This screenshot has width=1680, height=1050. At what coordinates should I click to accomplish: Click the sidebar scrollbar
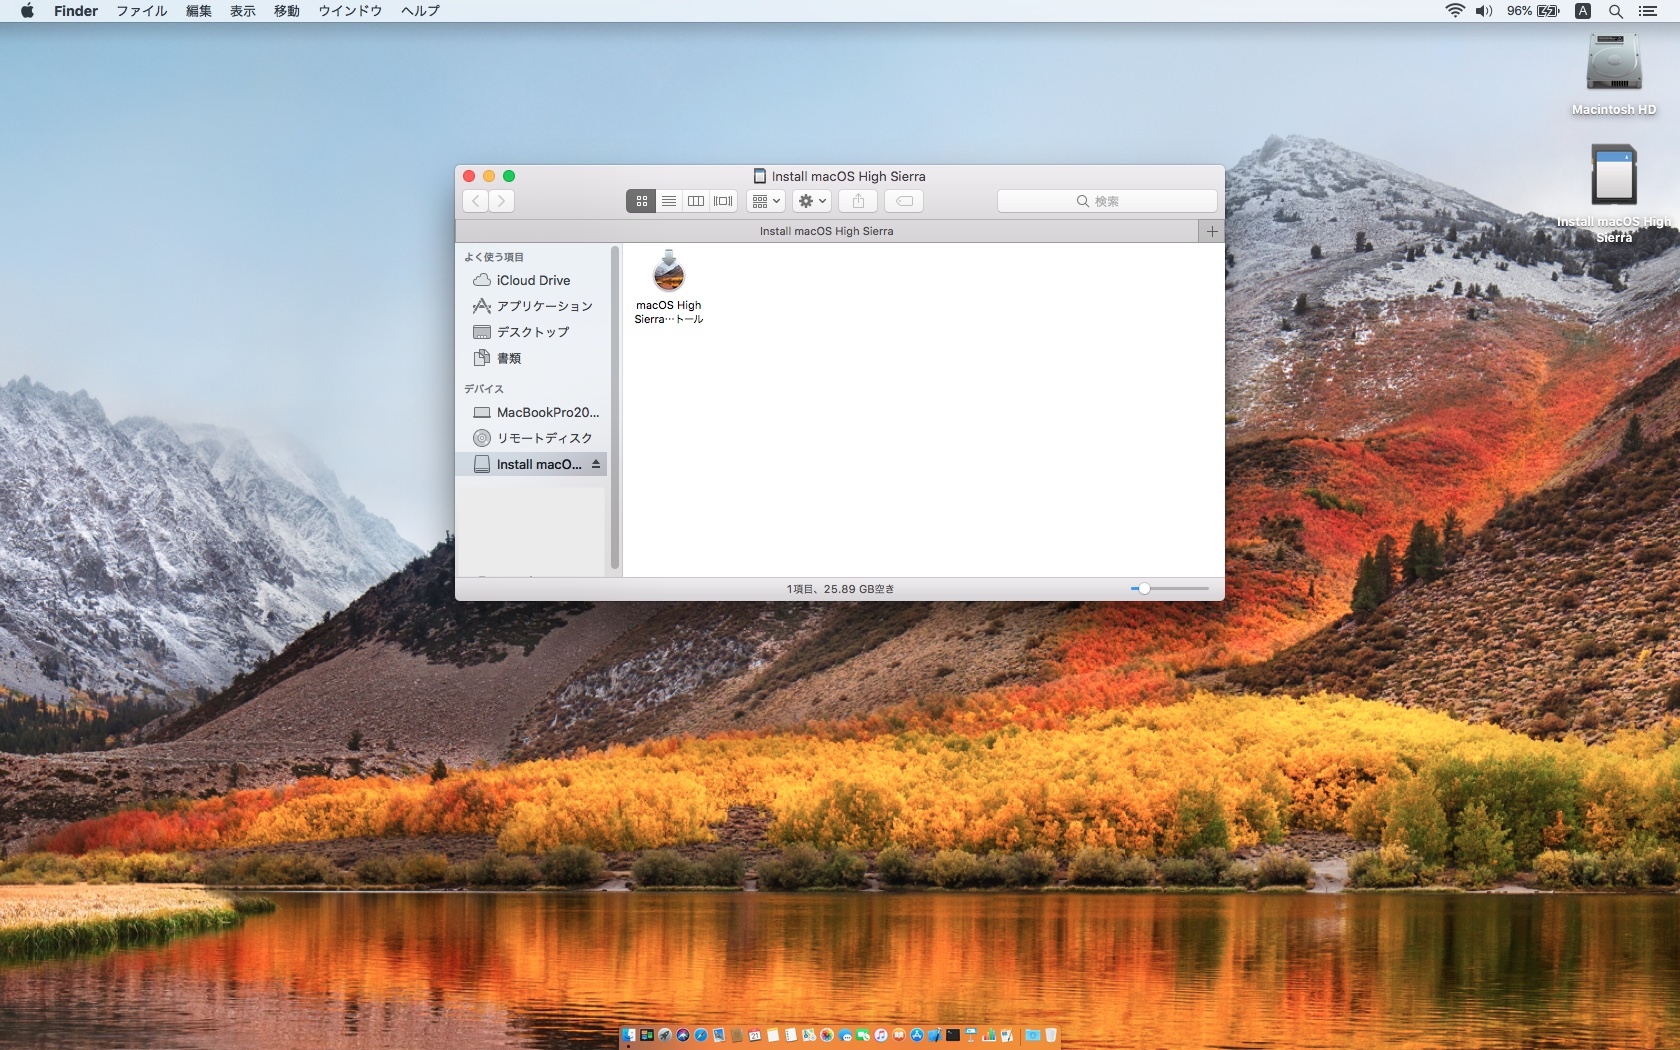tap(614, 408)
